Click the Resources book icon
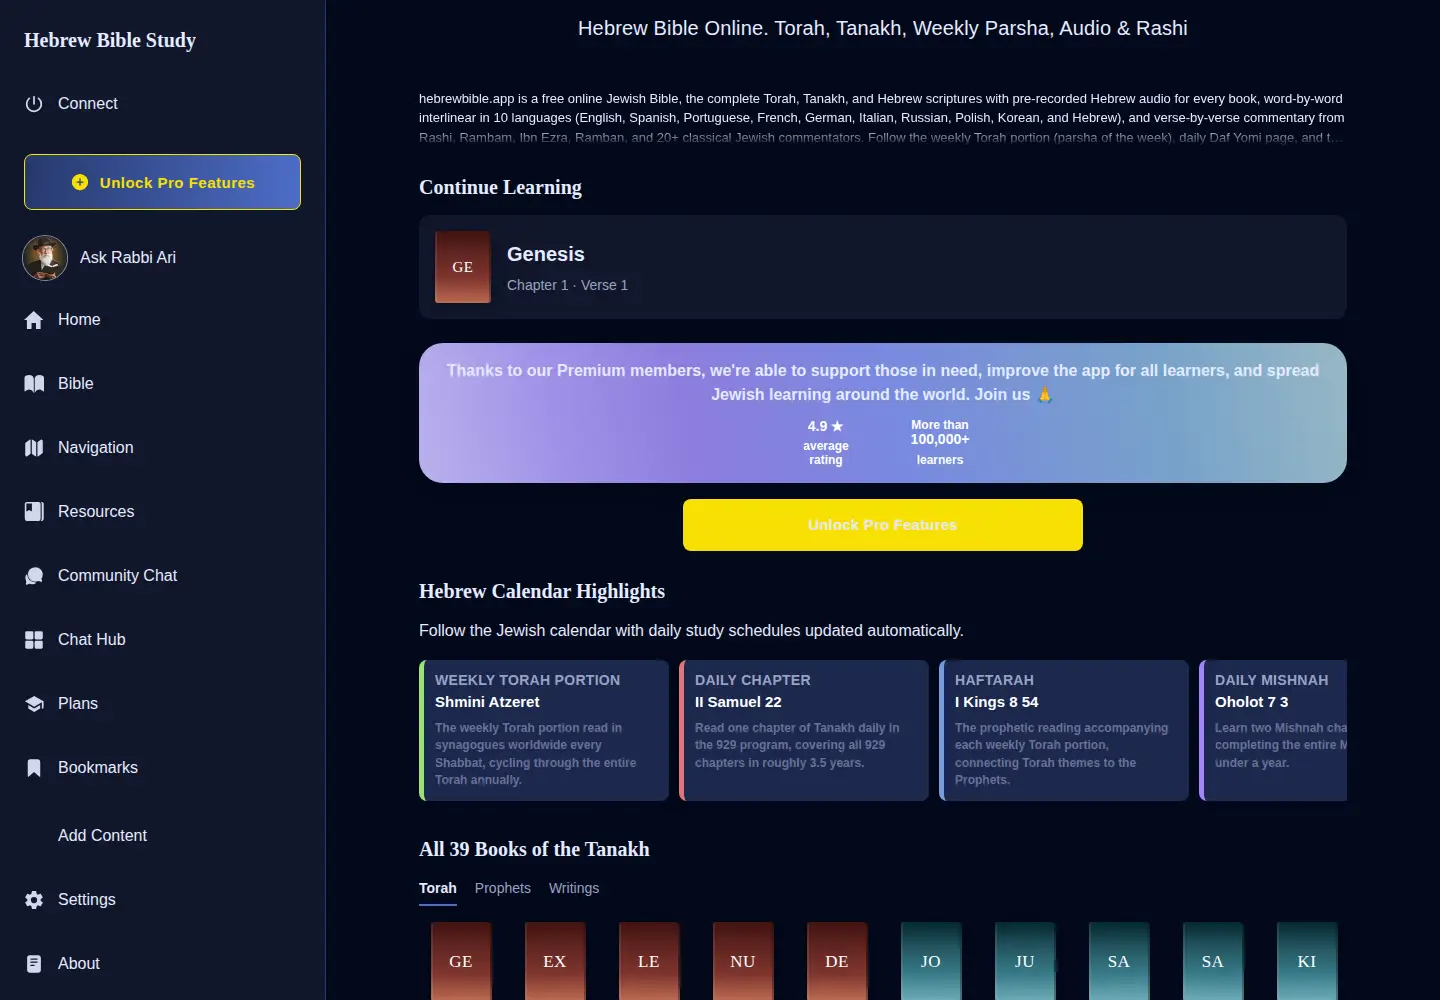The height and width of the screenshot is (1000, 1440). [34, 512]
